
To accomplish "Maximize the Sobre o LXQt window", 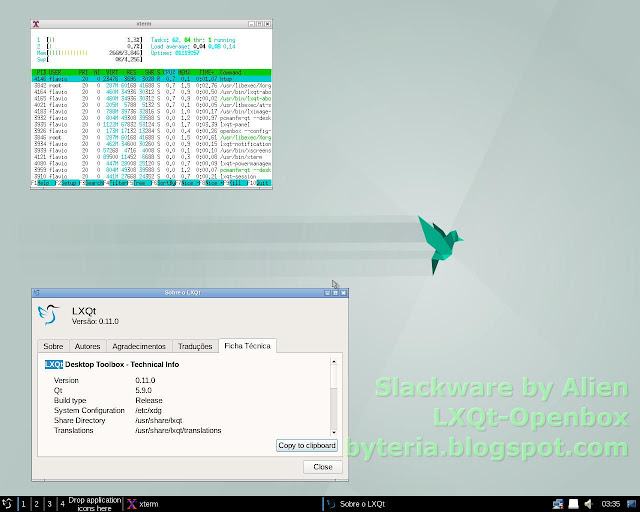I will pyautogui.click(x=336, y=293).
